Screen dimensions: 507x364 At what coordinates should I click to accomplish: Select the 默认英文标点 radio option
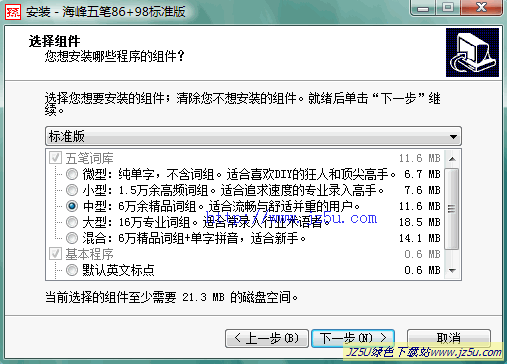[x=72, y=270]
